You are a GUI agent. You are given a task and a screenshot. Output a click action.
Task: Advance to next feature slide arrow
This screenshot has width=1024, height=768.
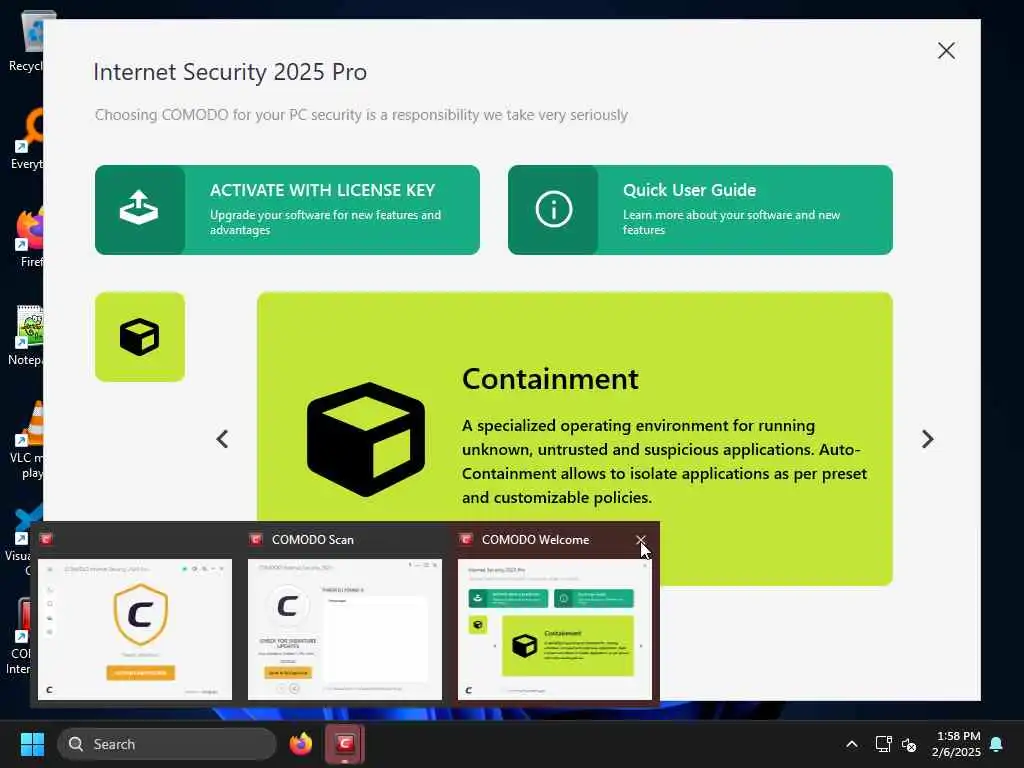coord(927,439)
